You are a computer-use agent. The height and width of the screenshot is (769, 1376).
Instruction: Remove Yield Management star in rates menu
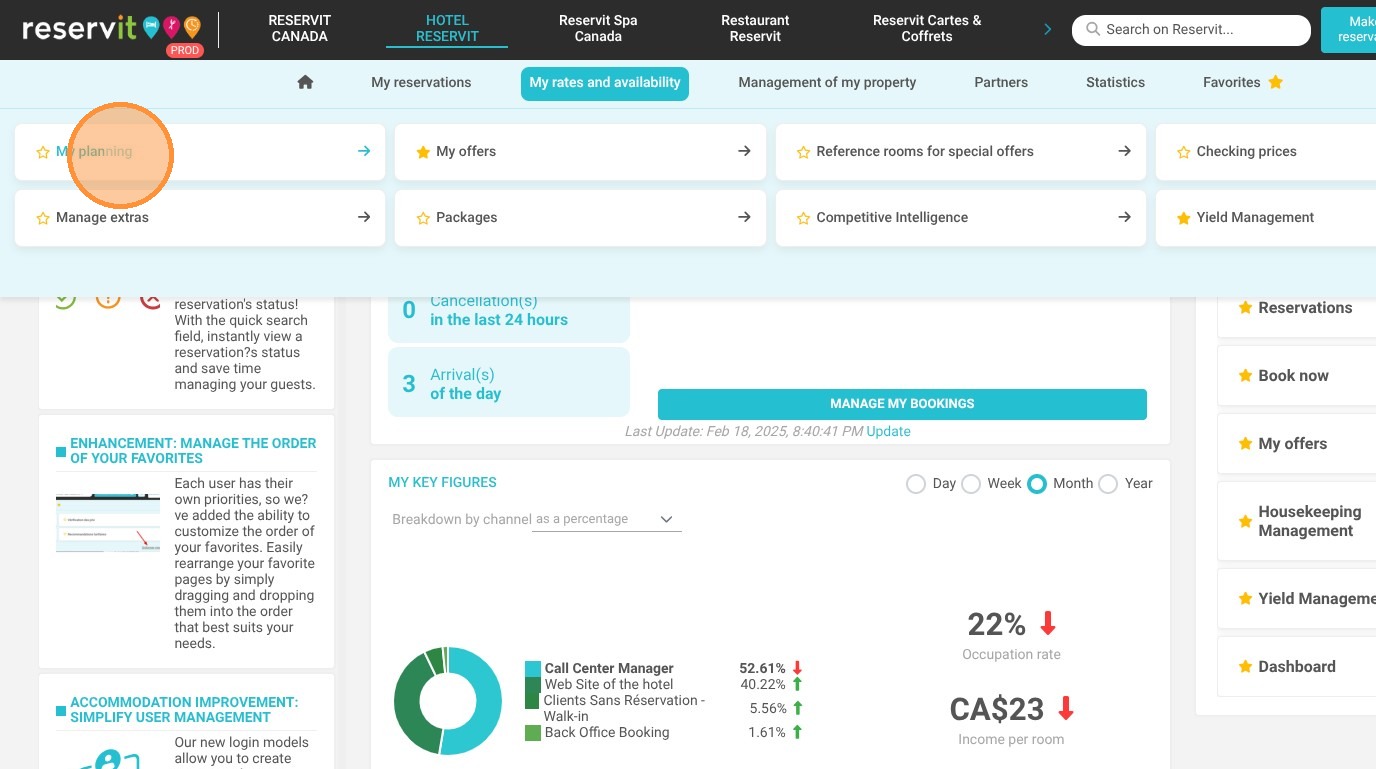click(x=1183, y=218)
